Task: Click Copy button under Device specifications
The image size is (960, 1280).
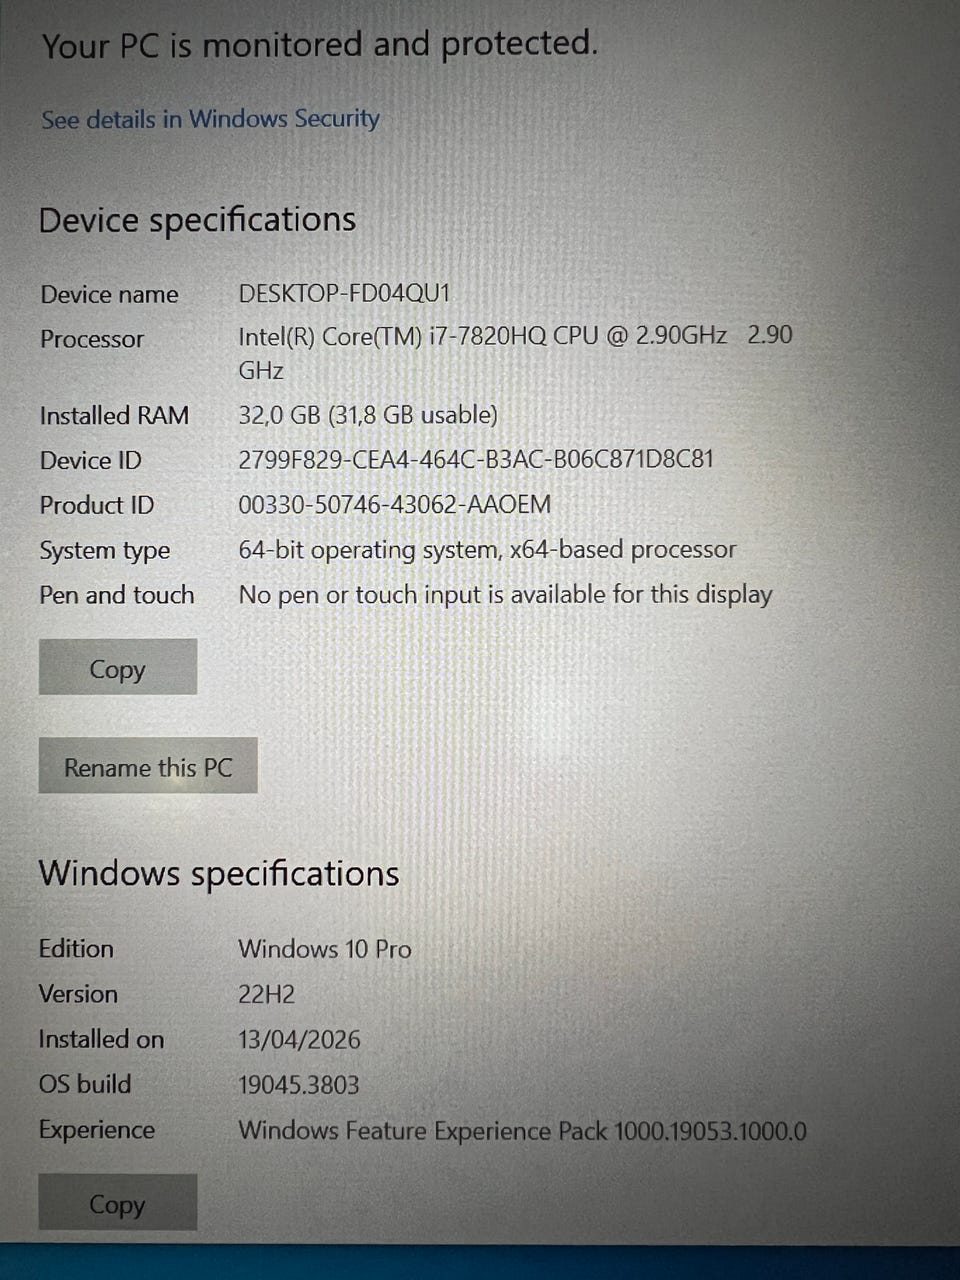Action: 118,668
